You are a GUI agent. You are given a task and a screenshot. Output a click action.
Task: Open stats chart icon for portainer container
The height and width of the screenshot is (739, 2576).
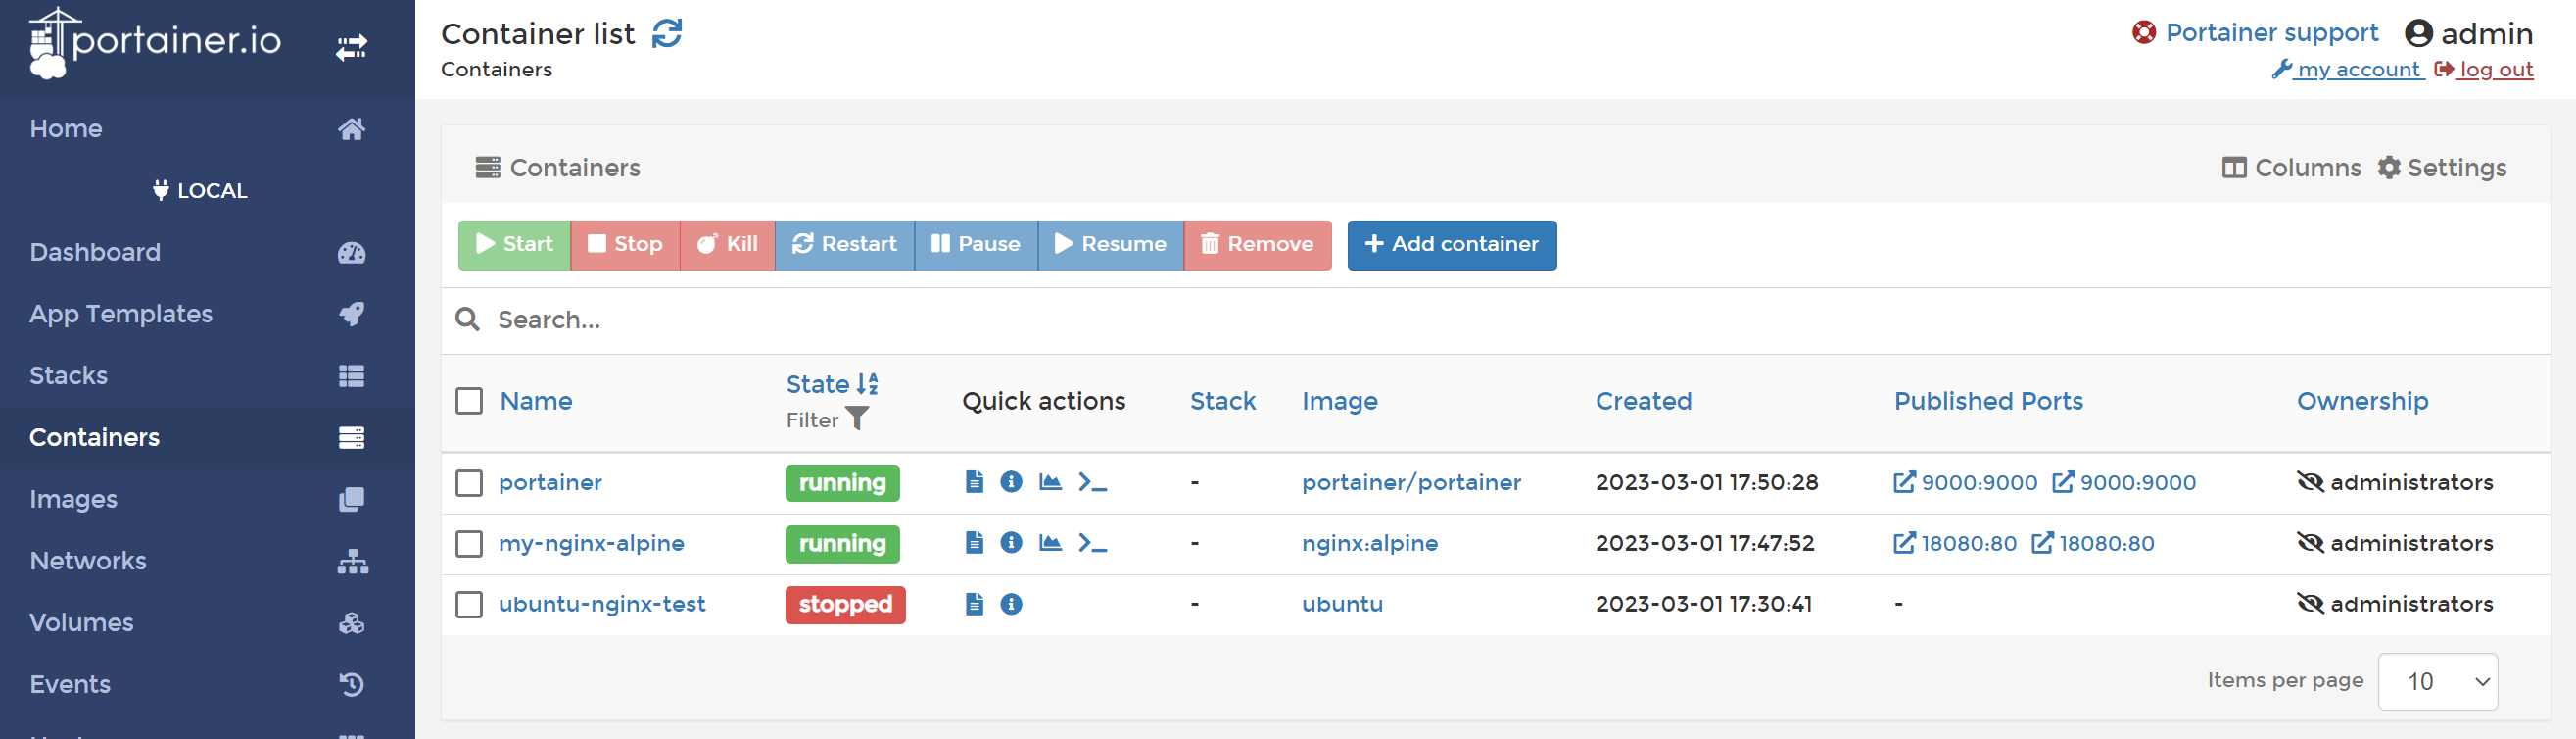coord(1049,482)
